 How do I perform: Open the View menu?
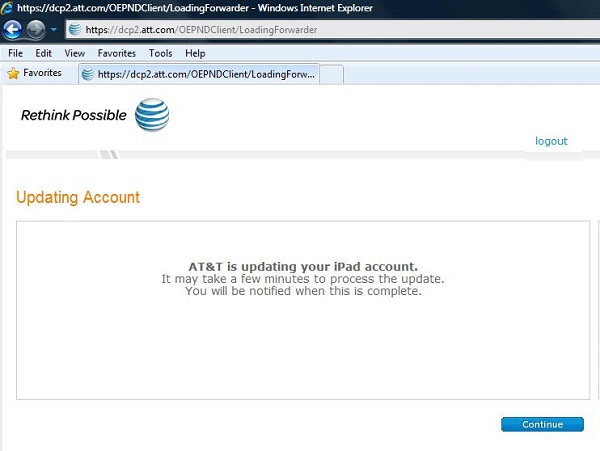pos(75,53)
